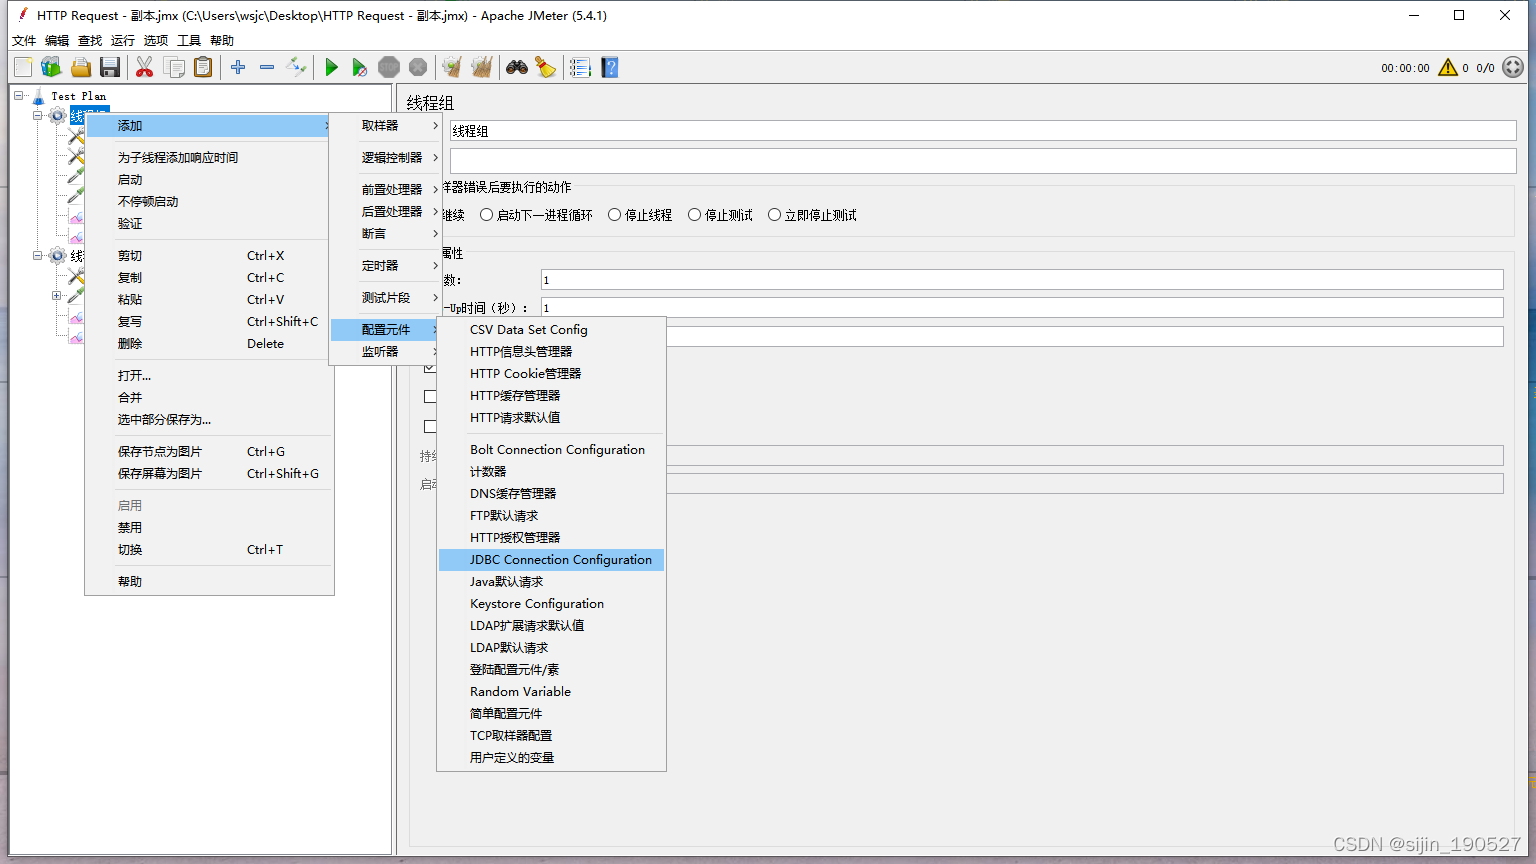Open the 逻辑控制器 submenu
Viewport: 1536px width, 864px height.
(x=386, y=157)
